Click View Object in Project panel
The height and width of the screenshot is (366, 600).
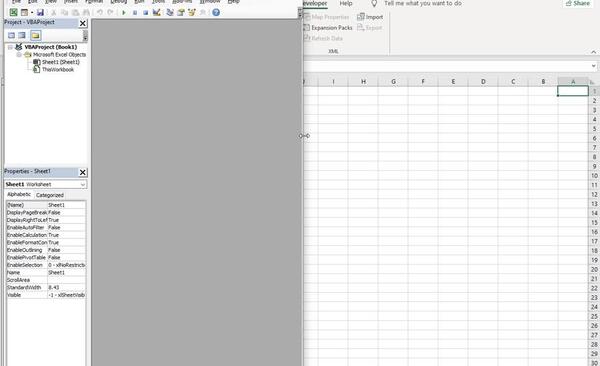pos(22,36)
